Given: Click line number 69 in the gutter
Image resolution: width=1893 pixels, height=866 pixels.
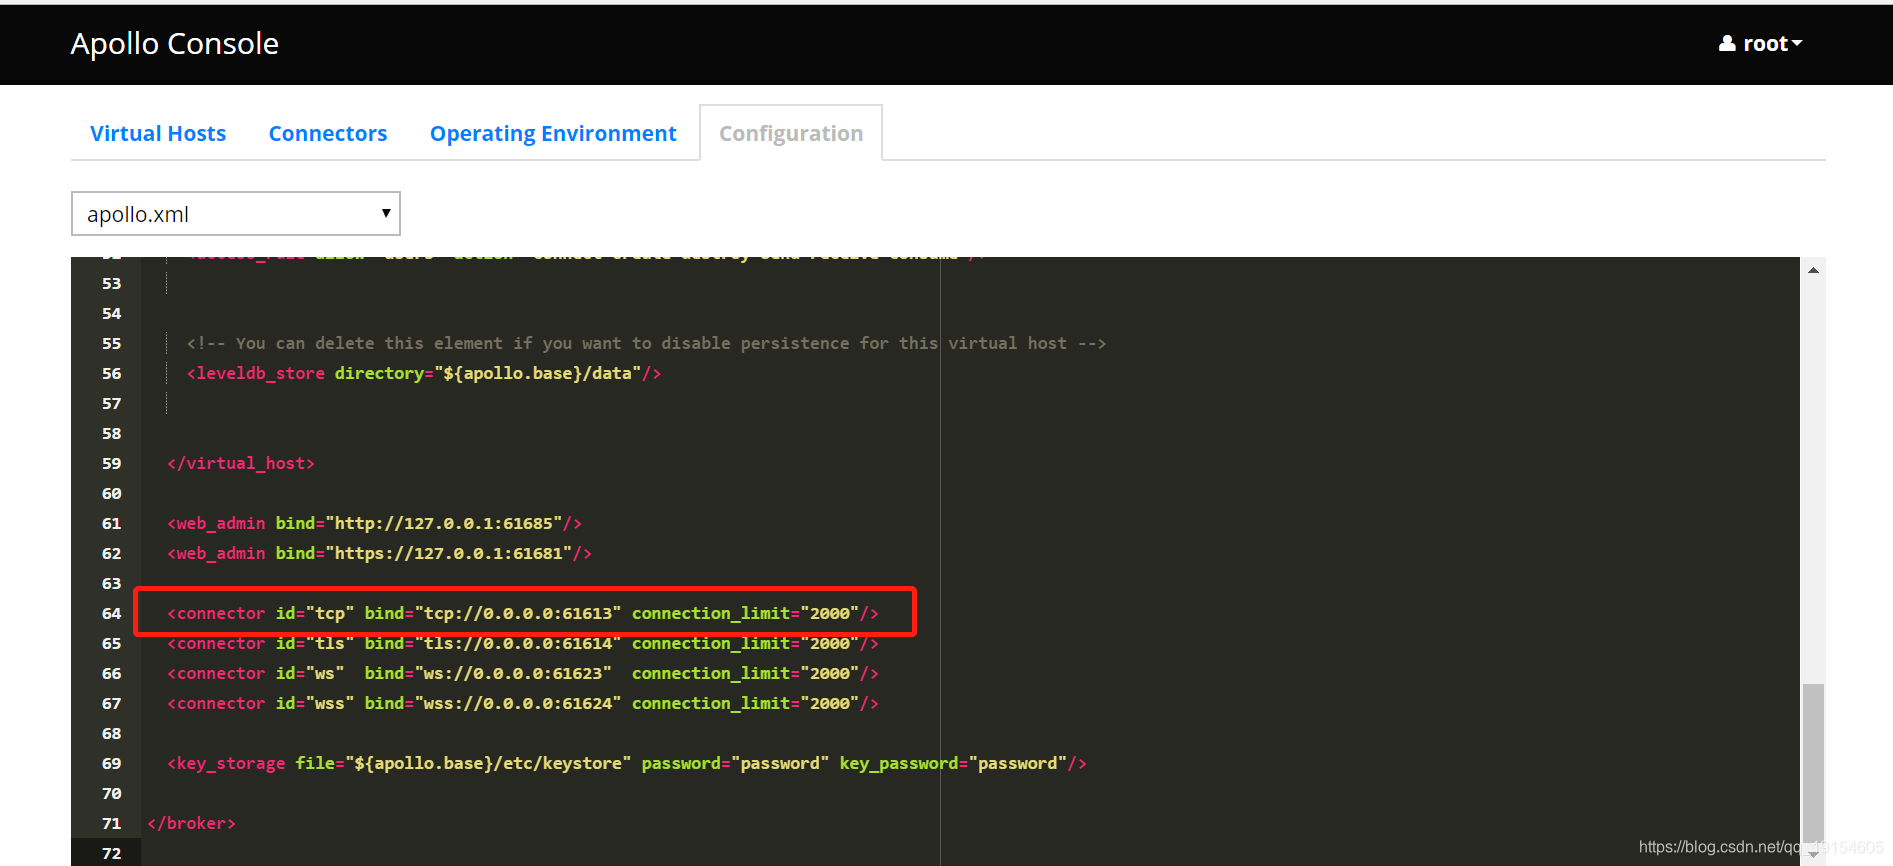Looking at the screenshot, I should click(111, 763).
